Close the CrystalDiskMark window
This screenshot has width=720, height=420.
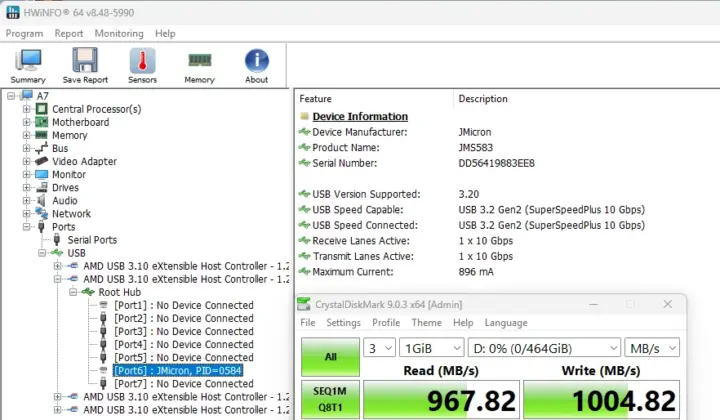coord(668,304)
